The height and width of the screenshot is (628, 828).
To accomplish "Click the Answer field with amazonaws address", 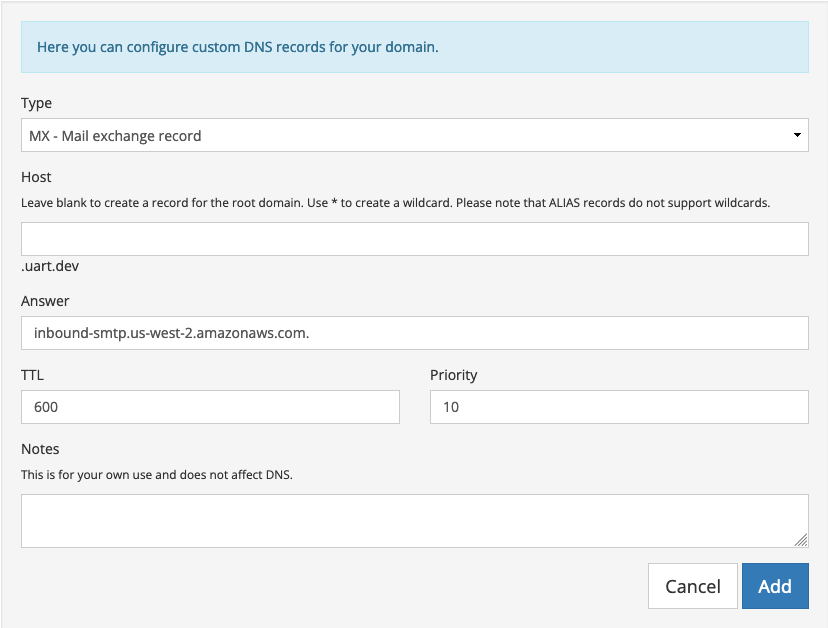I will click(x=414, y=333).
